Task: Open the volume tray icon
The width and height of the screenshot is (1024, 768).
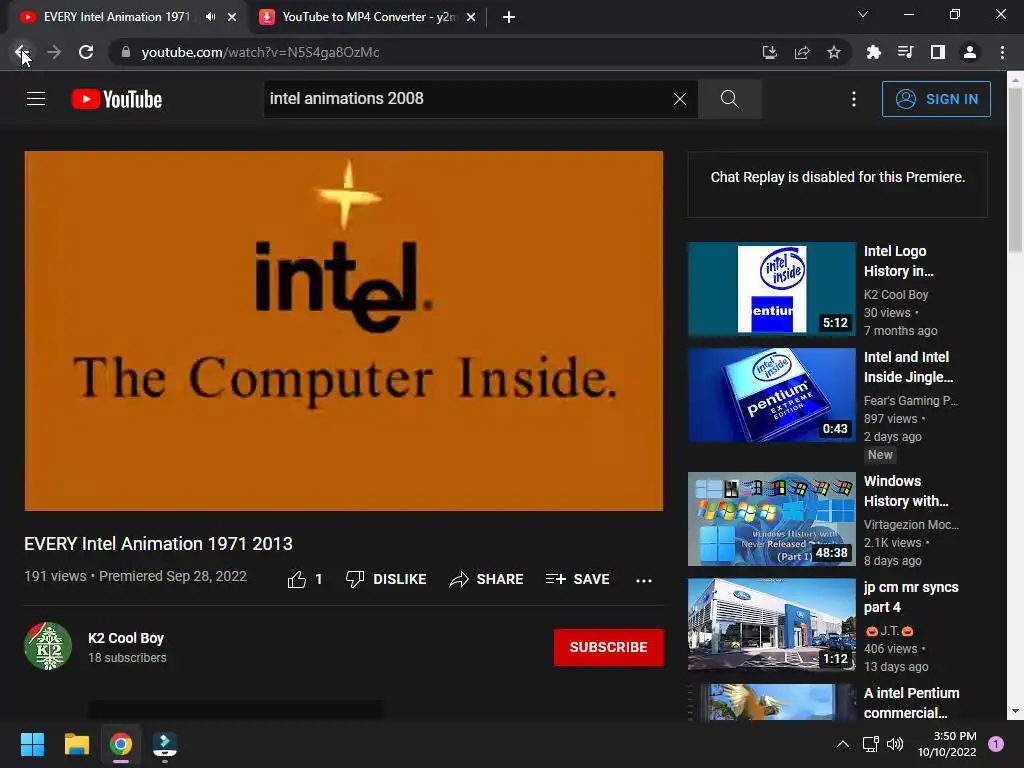Action: [x=895, y=744]
